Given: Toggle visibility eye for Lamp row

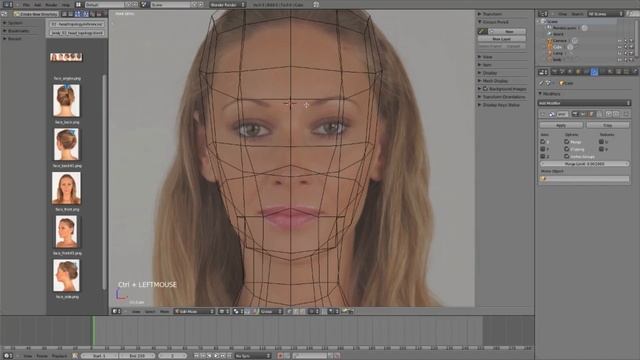Looking at the screenshot, I should click(x=620, y=53).
